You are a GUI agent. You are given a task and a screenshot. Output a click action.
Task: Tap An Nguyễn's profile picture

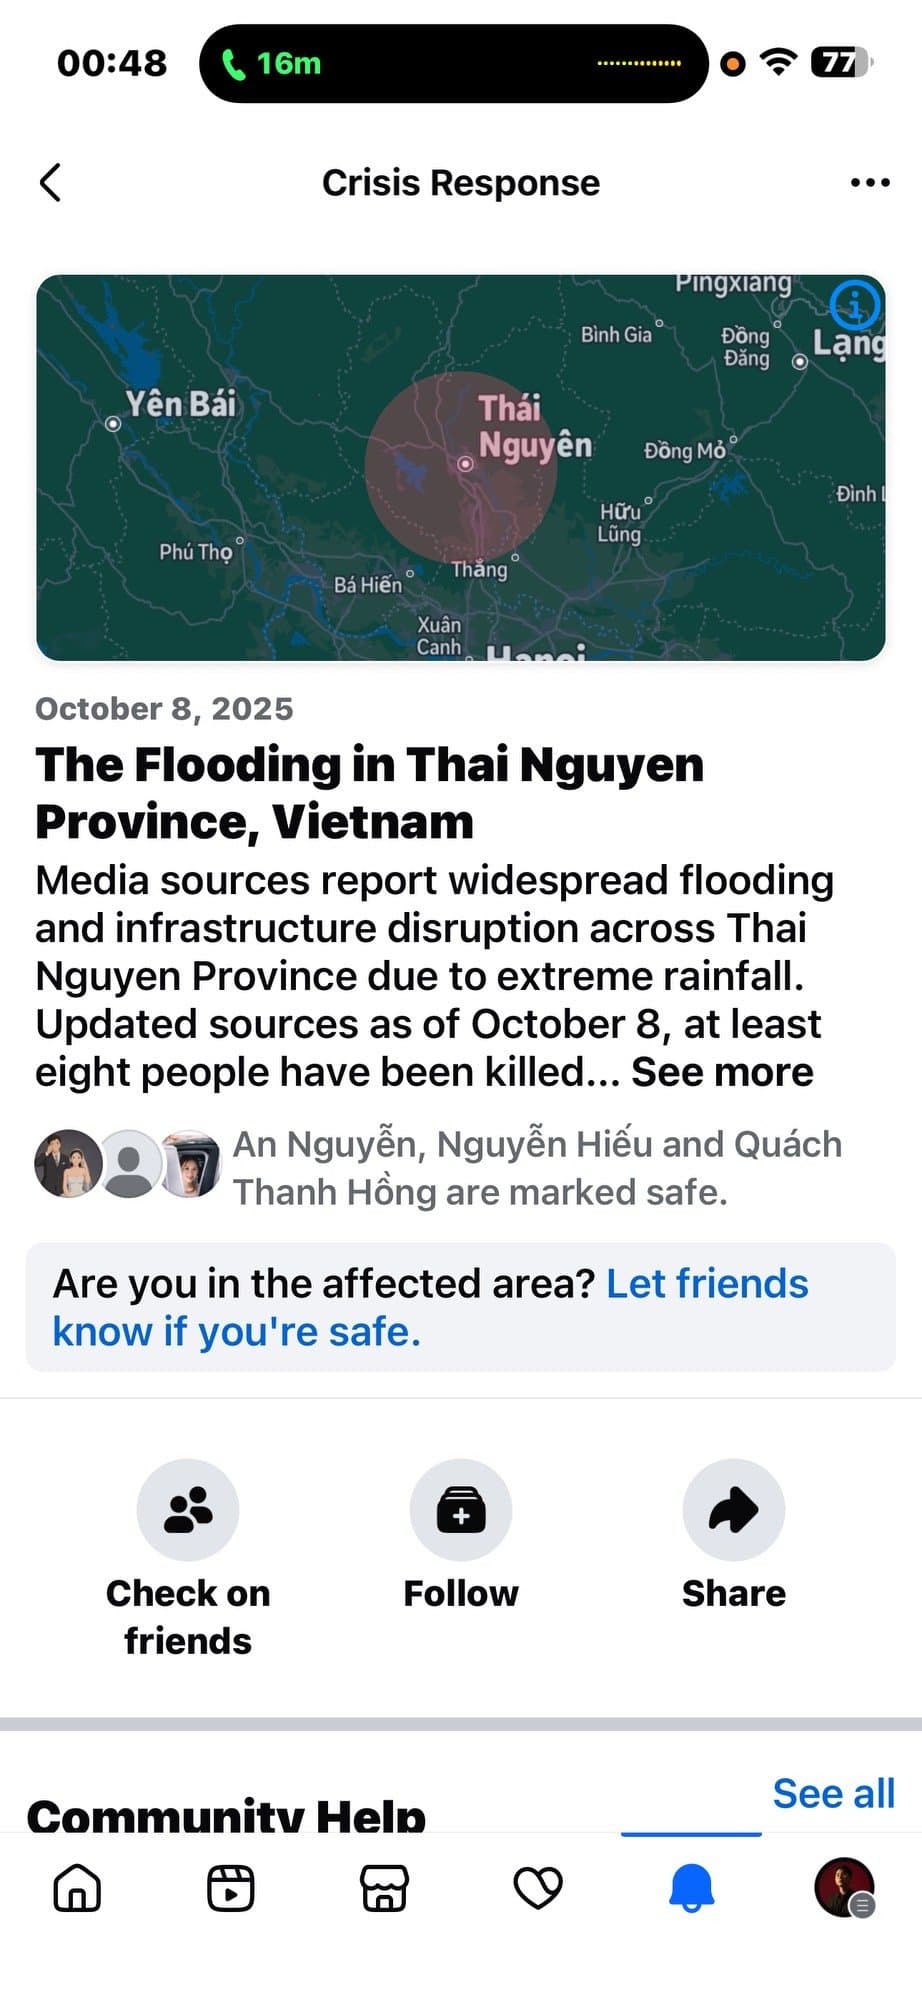click(x=68, y=1164)
